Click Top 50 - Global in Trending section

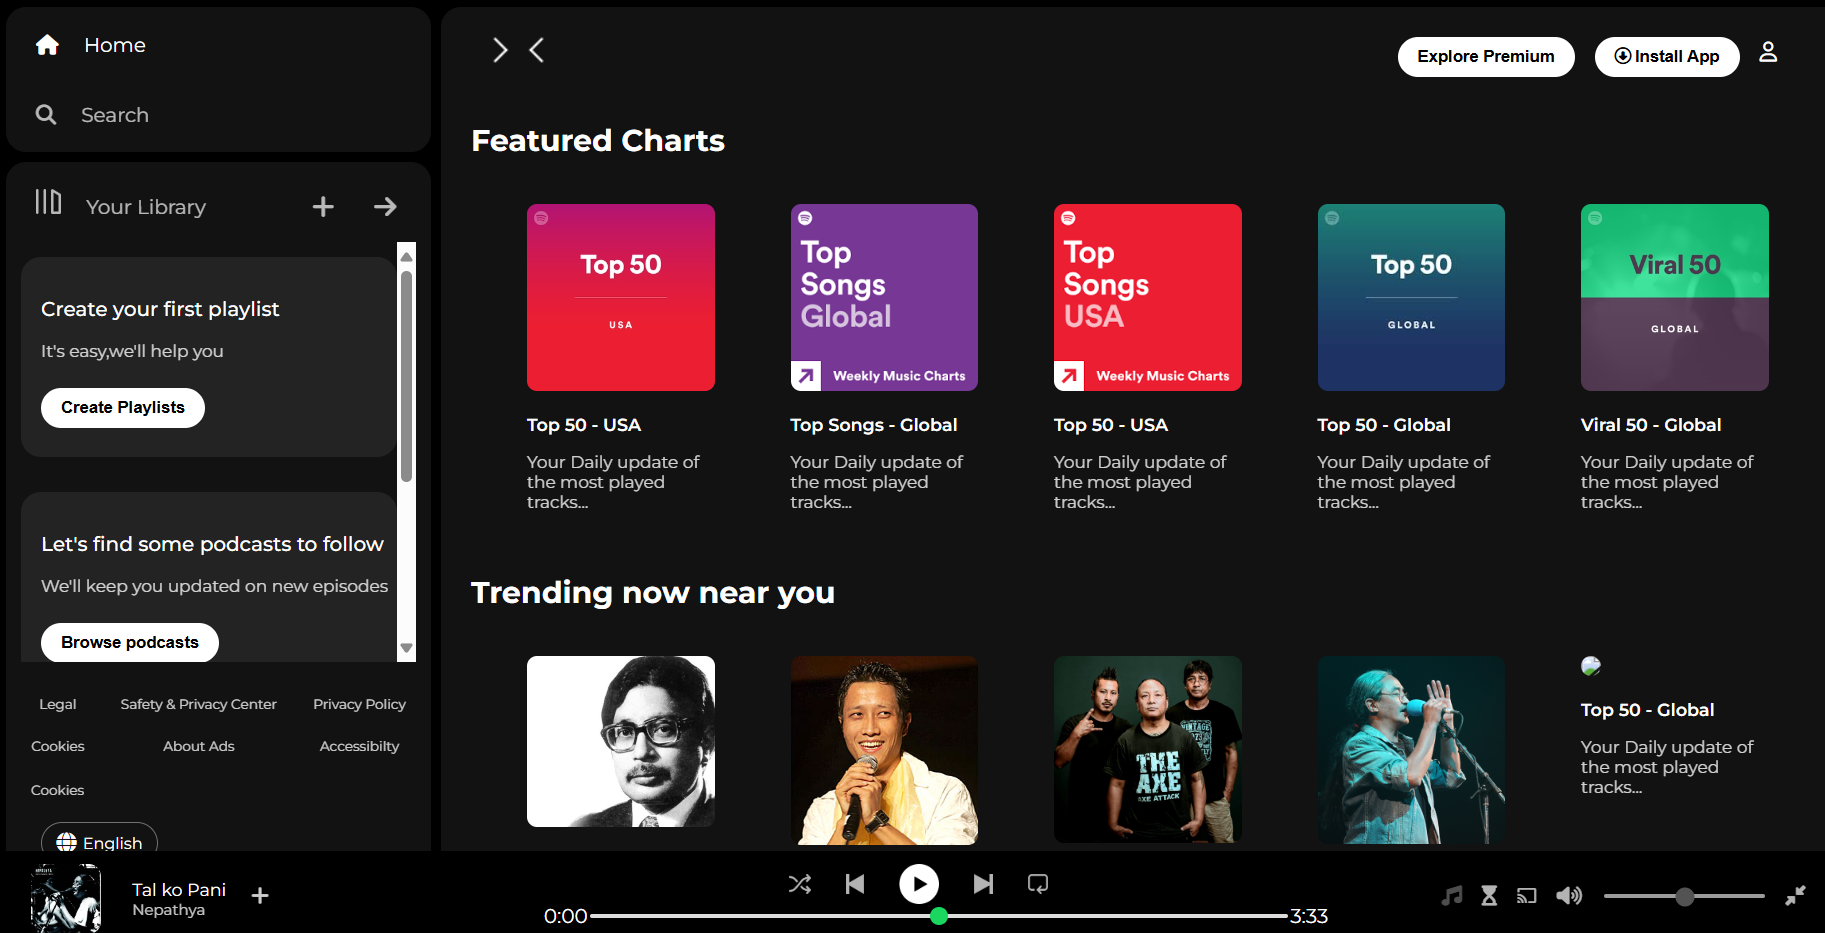coord(1647,710)
